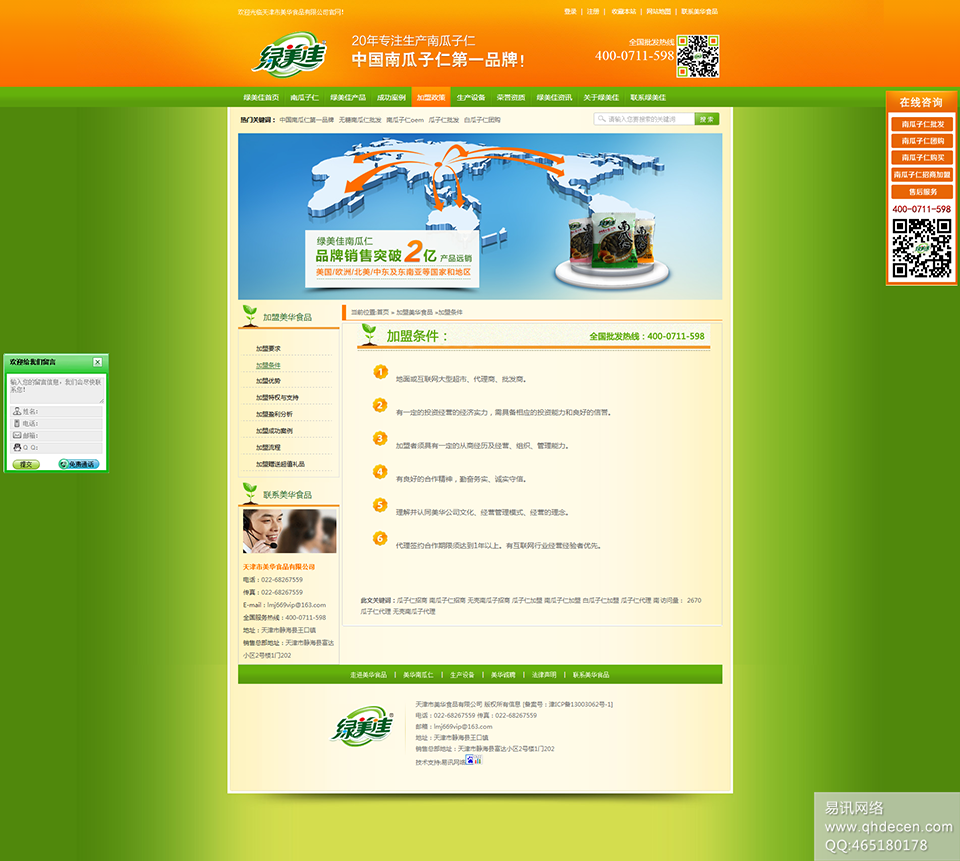The height and width of the screenshot is (861, 960).
Task: Click the number 1 condition badge
Action: click(x=380, y=372)
